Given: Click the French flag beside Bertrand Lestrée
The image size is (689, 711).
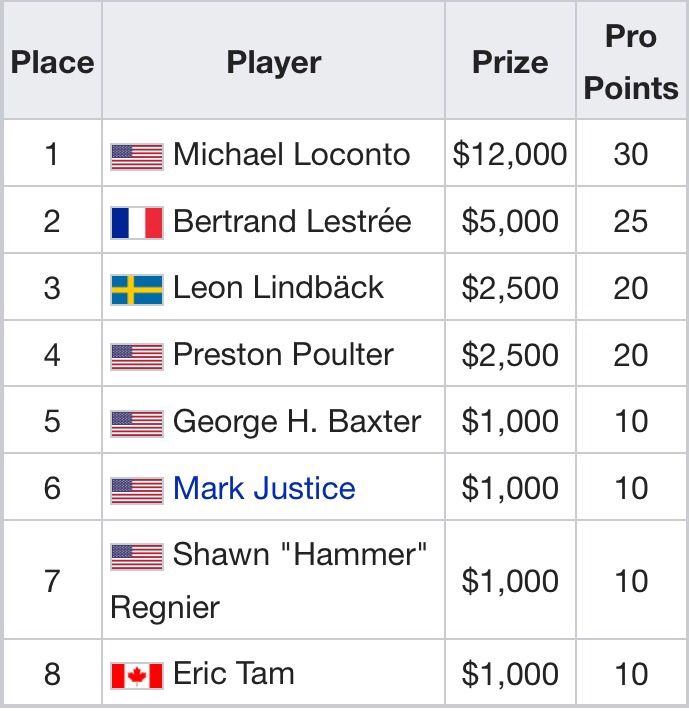Looking at the screenshot, I should 137,223.
